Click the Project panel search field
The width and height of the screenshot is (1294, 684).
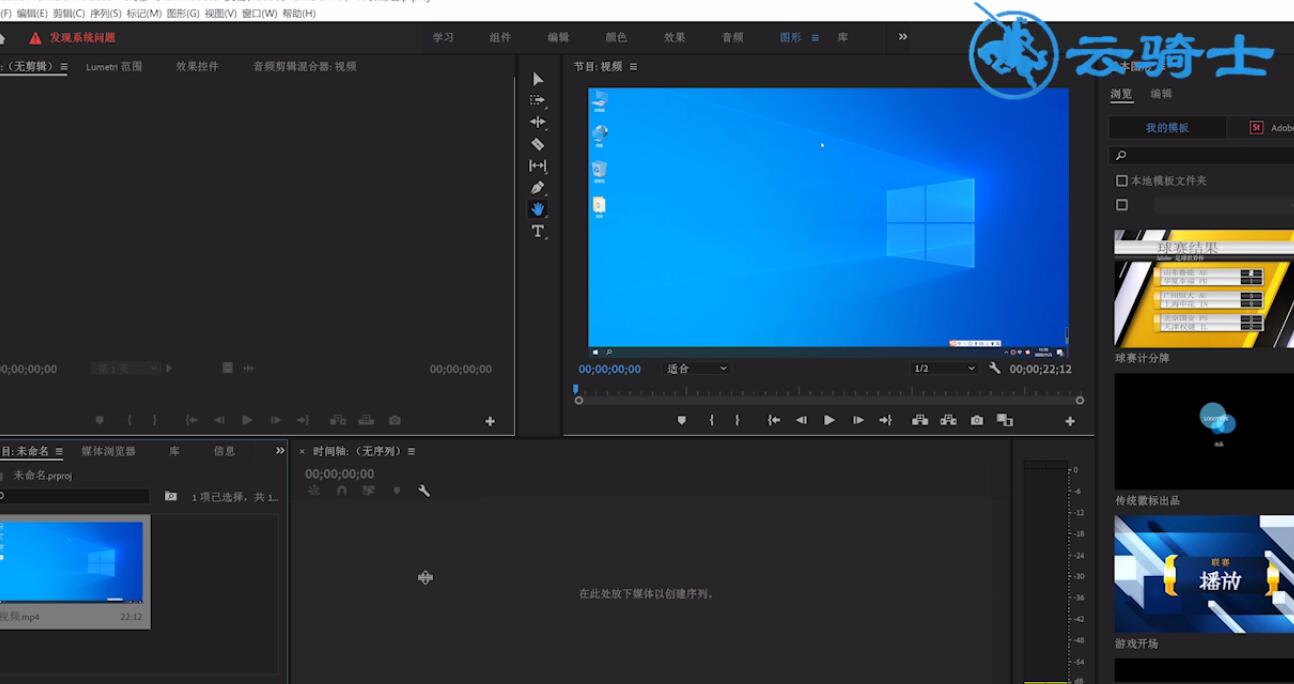[74, 496]
